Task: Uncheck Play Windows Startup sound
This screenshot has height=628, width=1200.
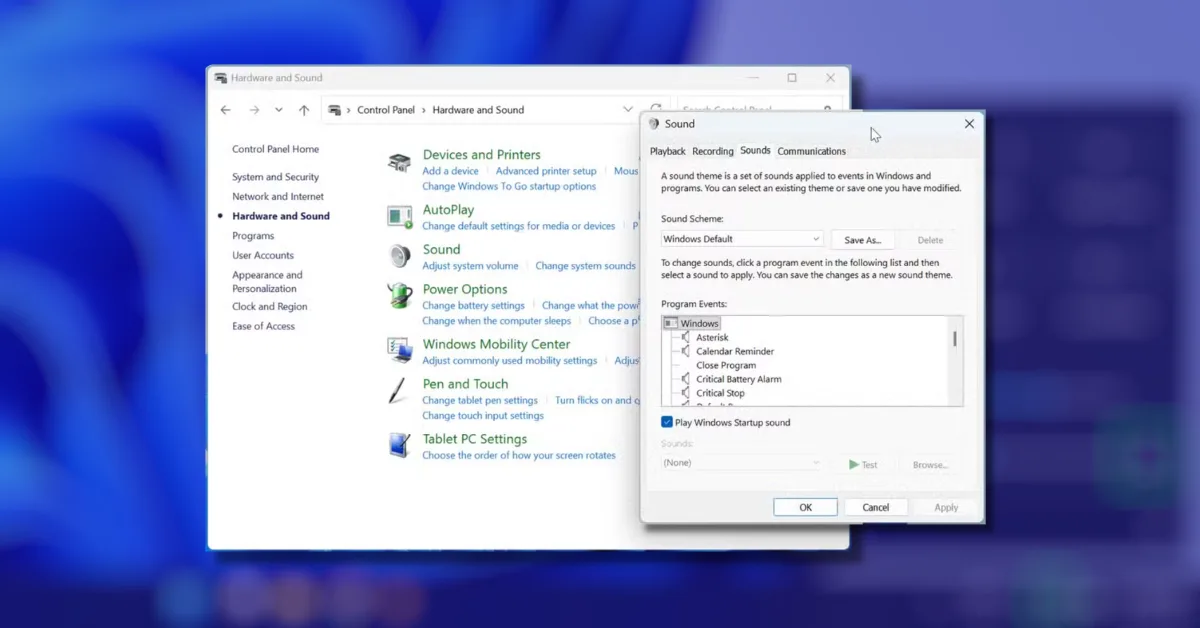Action: (666, 422)
